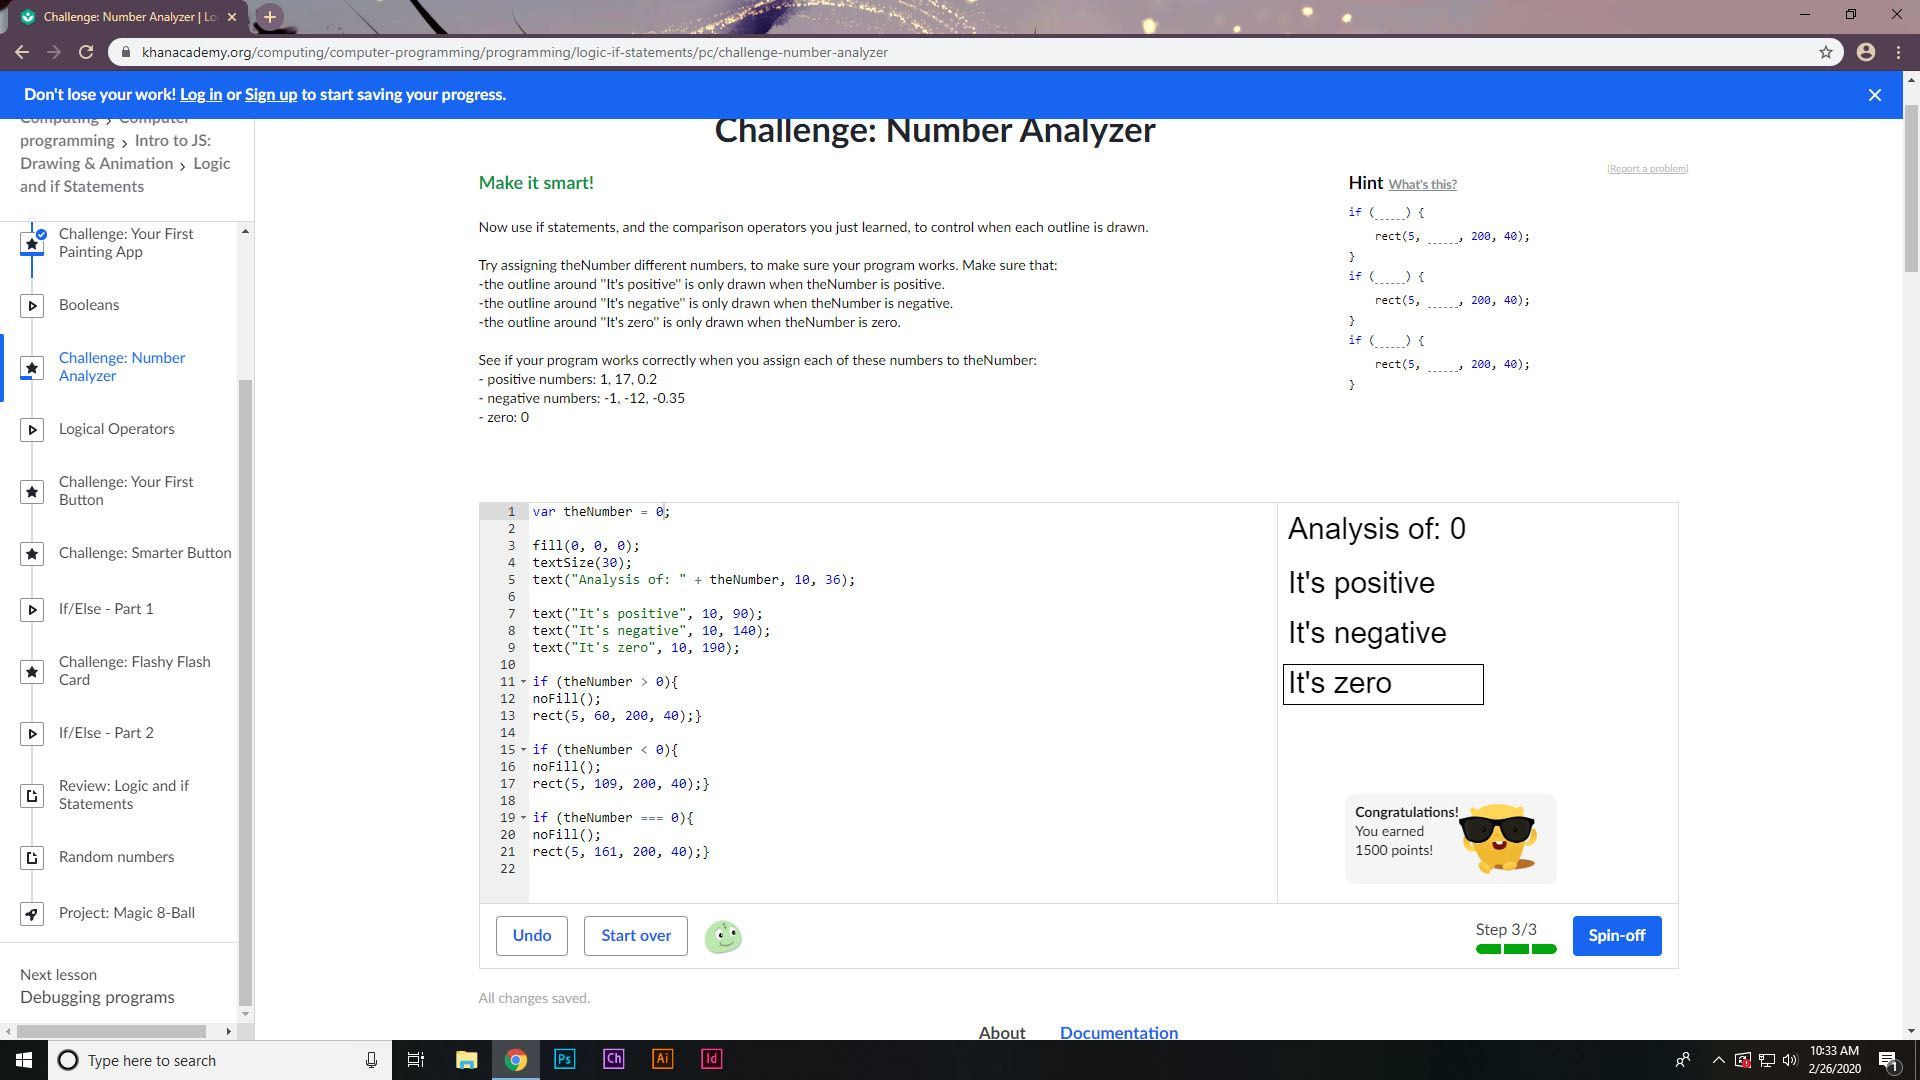Open Chrome profile avatar icon
The width and height of the screenshot is (1920, 1080).
pyautogui.click(x=1865, y=52)
